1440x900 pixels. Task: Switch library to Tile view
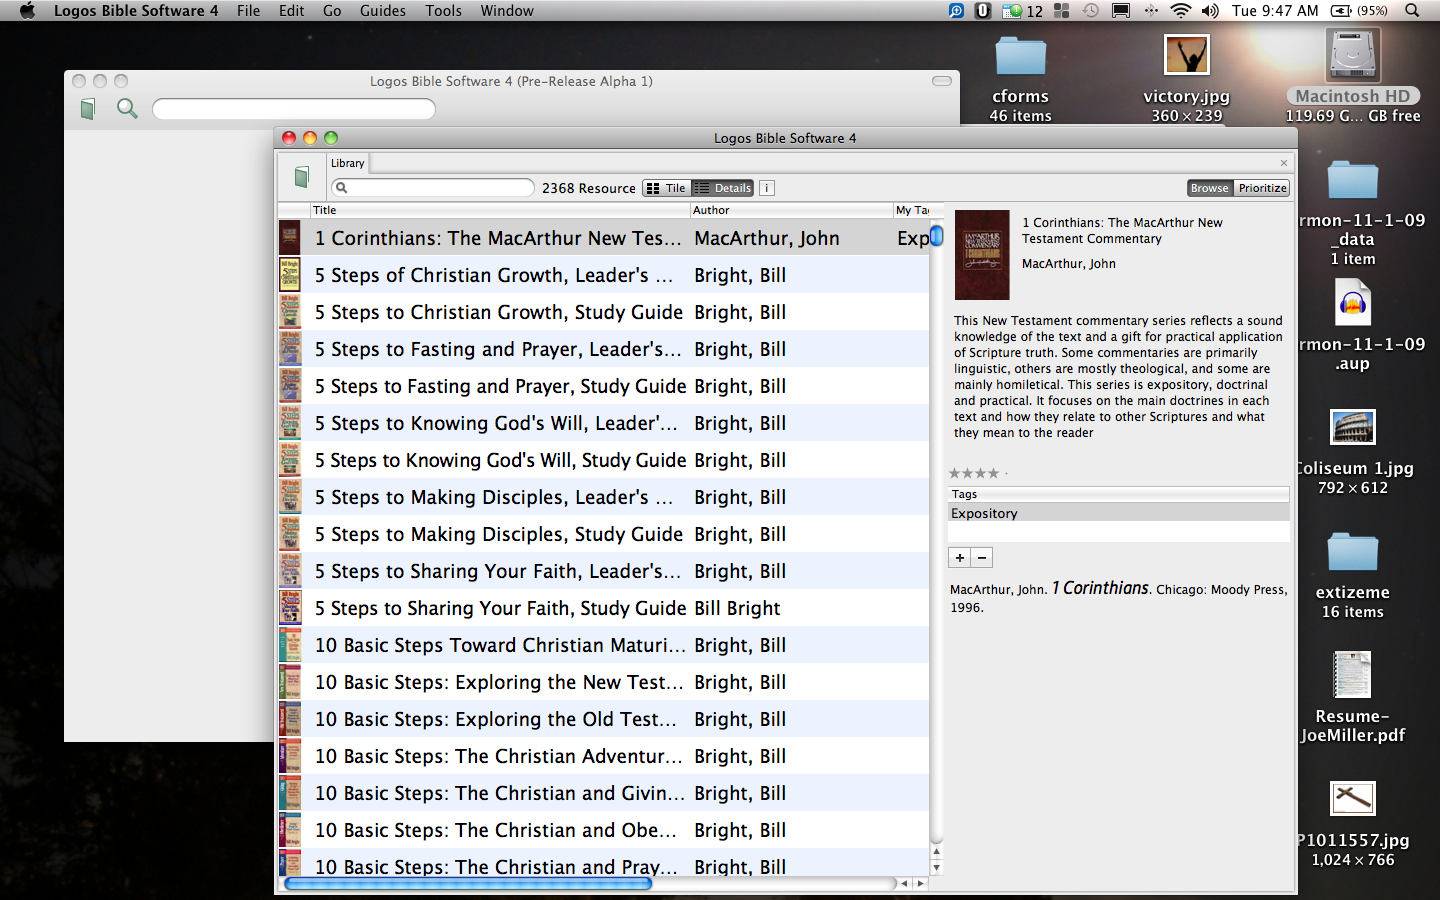[667, 188]
